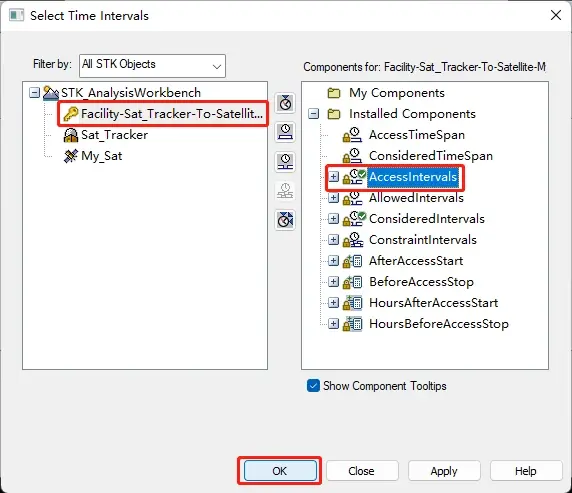Select the My_Sat satellite icon

[x=71, y=156]
